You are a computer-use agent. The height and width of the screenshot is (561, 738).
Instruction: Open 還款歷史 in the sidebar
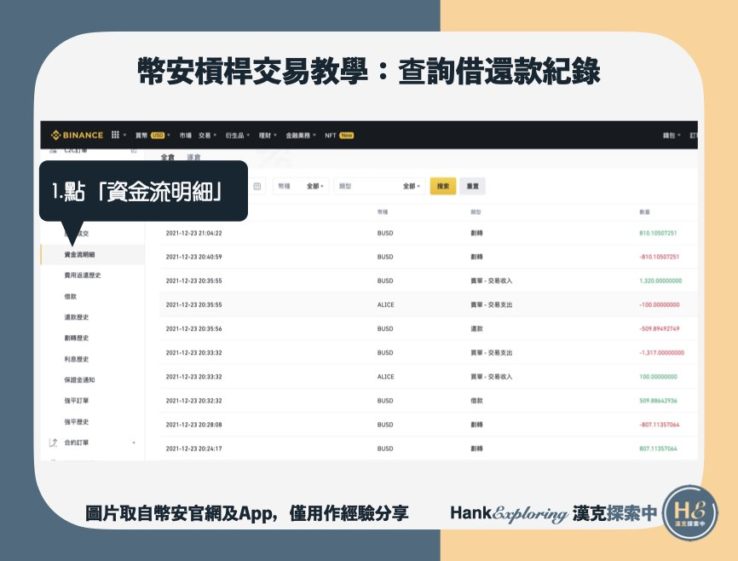click(x=76, y=317)
